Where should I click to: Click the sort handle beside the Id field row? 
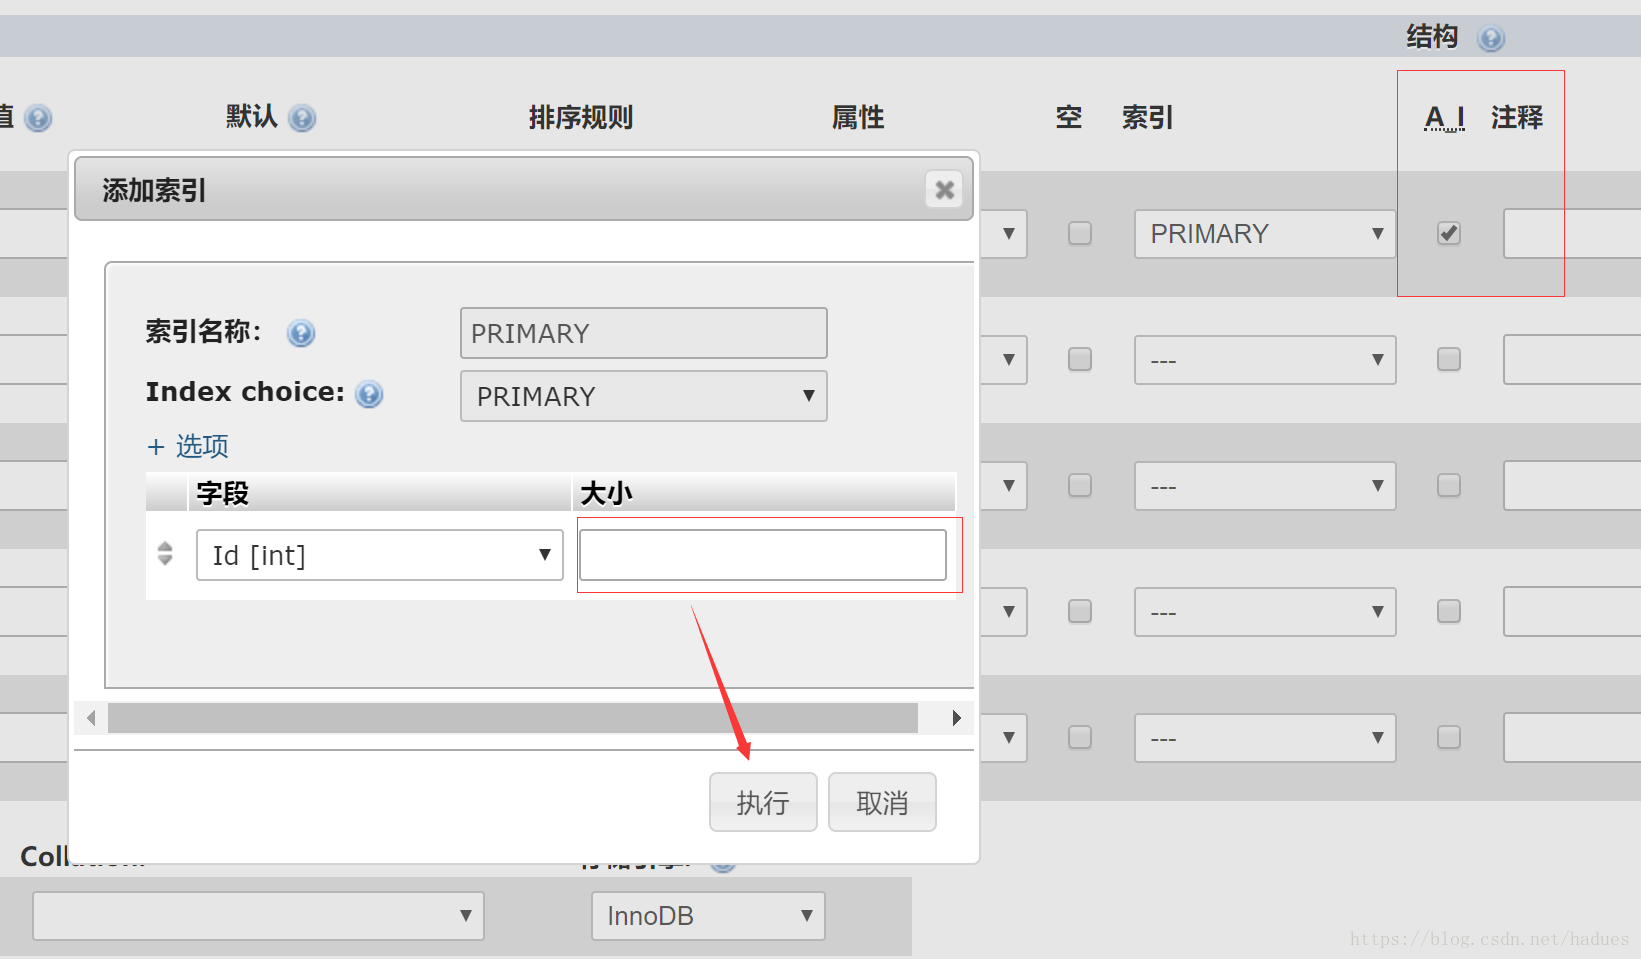click(x=164, y=554)
